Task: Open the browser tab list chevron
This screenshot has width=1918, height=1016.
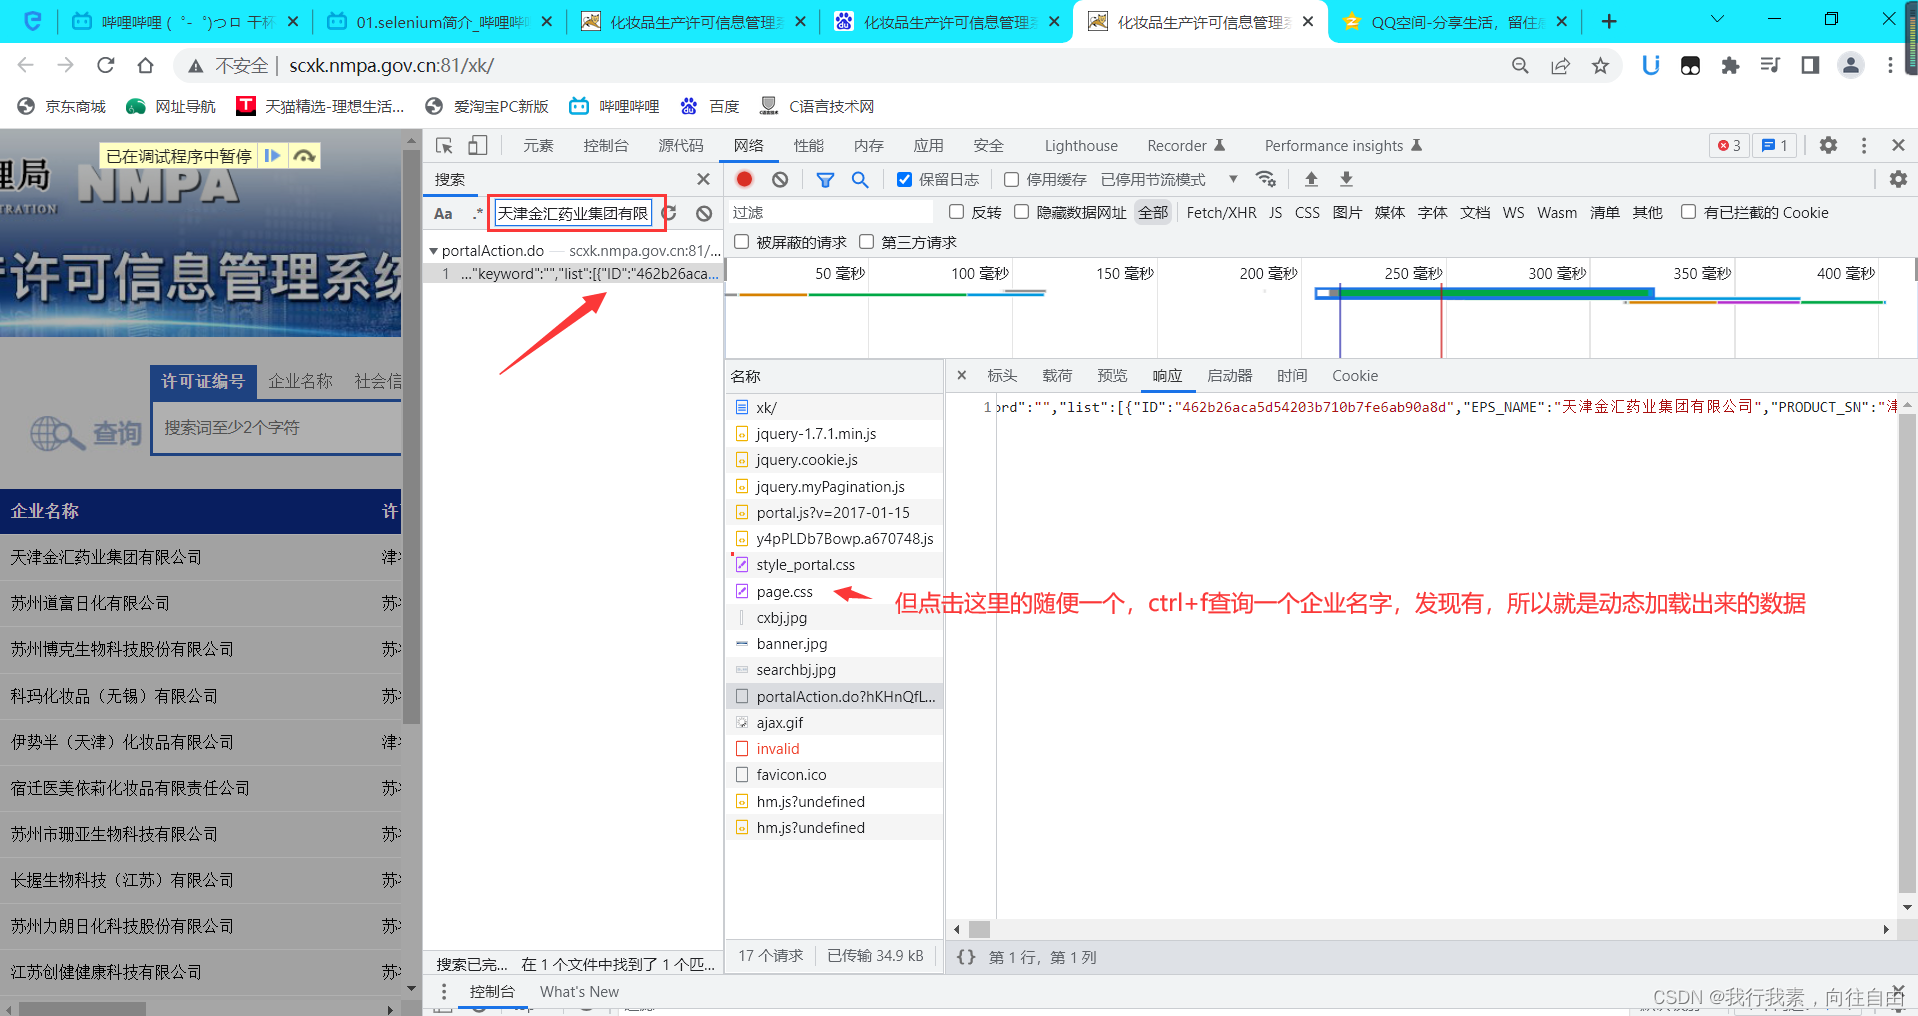Action: pos(1717,20)
